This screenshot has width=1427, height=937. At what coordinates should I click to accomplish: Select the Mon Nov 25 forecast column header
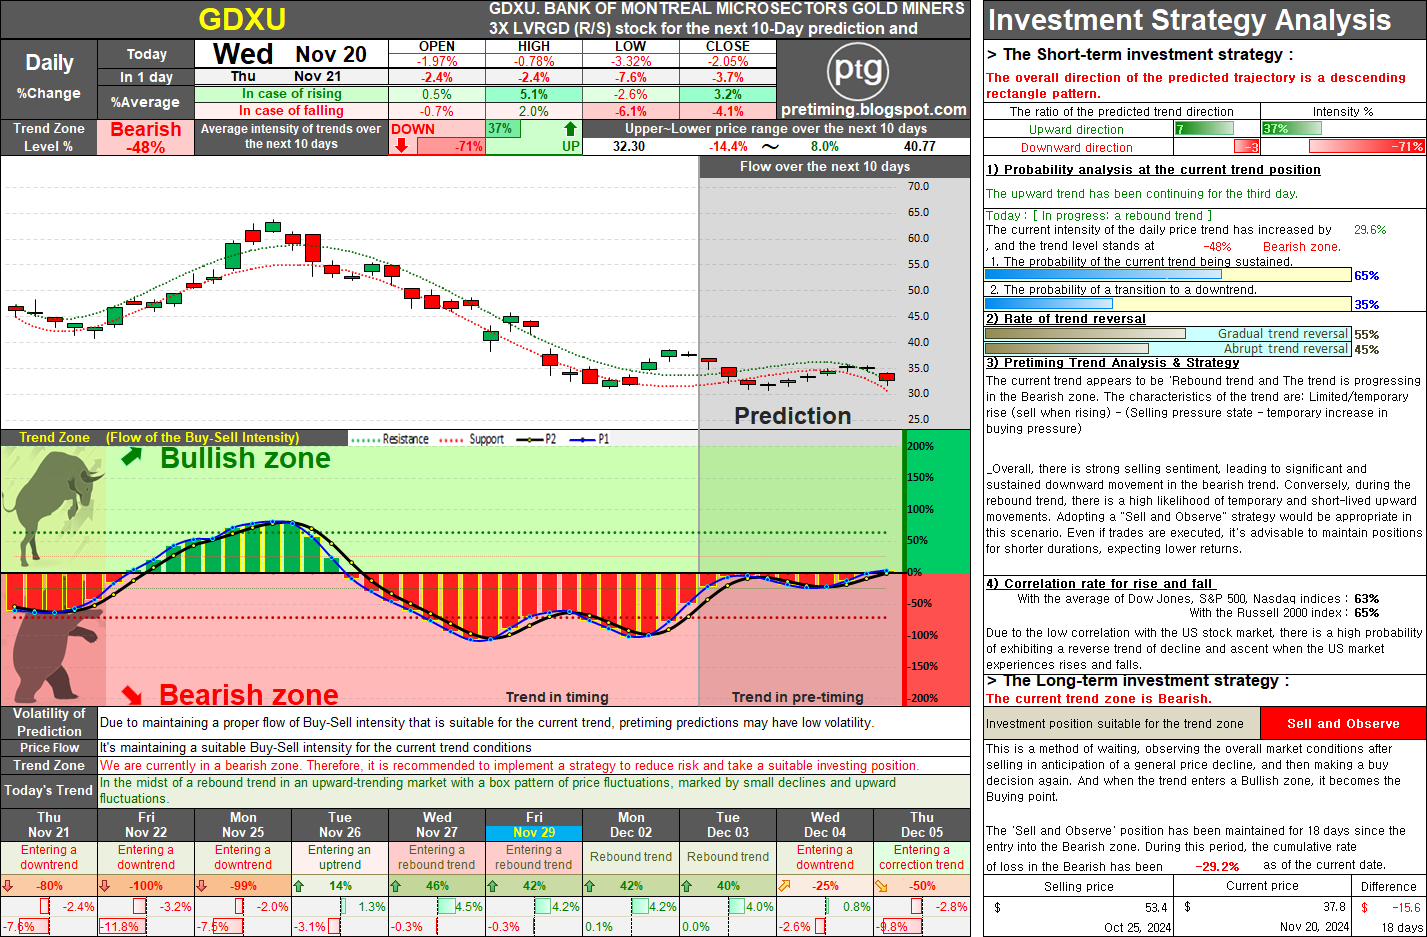point(243,825)
